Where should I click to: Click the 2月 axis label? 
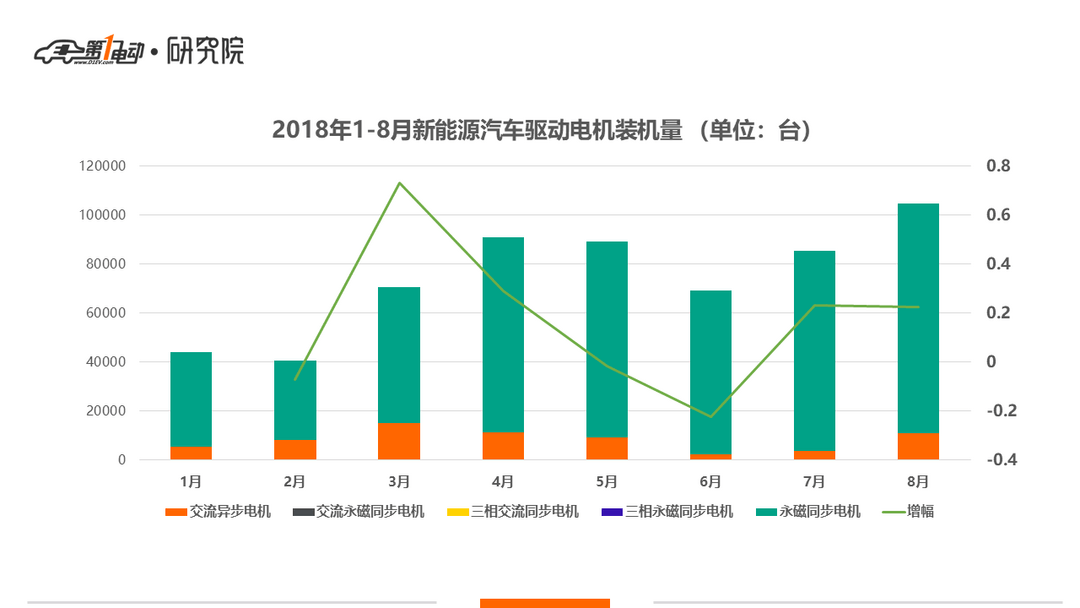tap(295, 481)
